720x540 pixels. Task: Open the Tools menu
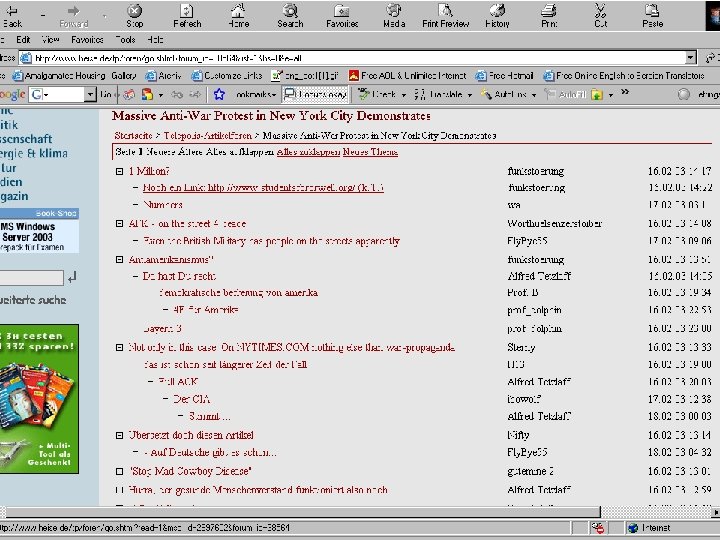click(125, 40)
